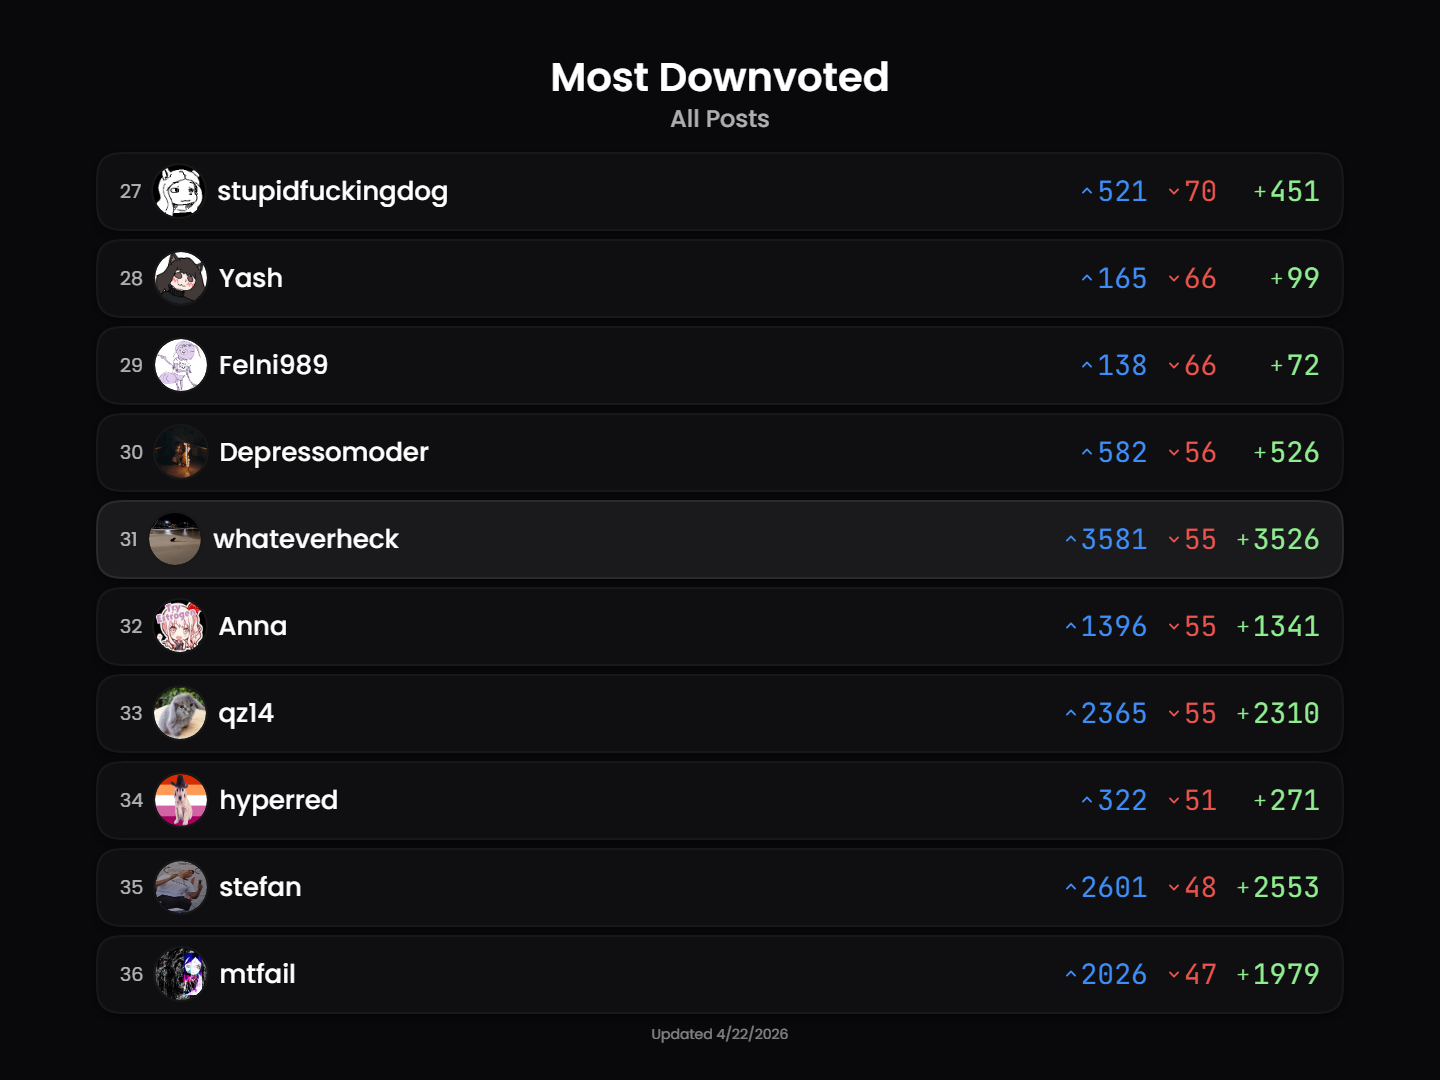Image resolution: width=1440 pixels, height=1080 pixels.
Task: Open whateverheck's profile via username
Action: click(x=306, y=539)
